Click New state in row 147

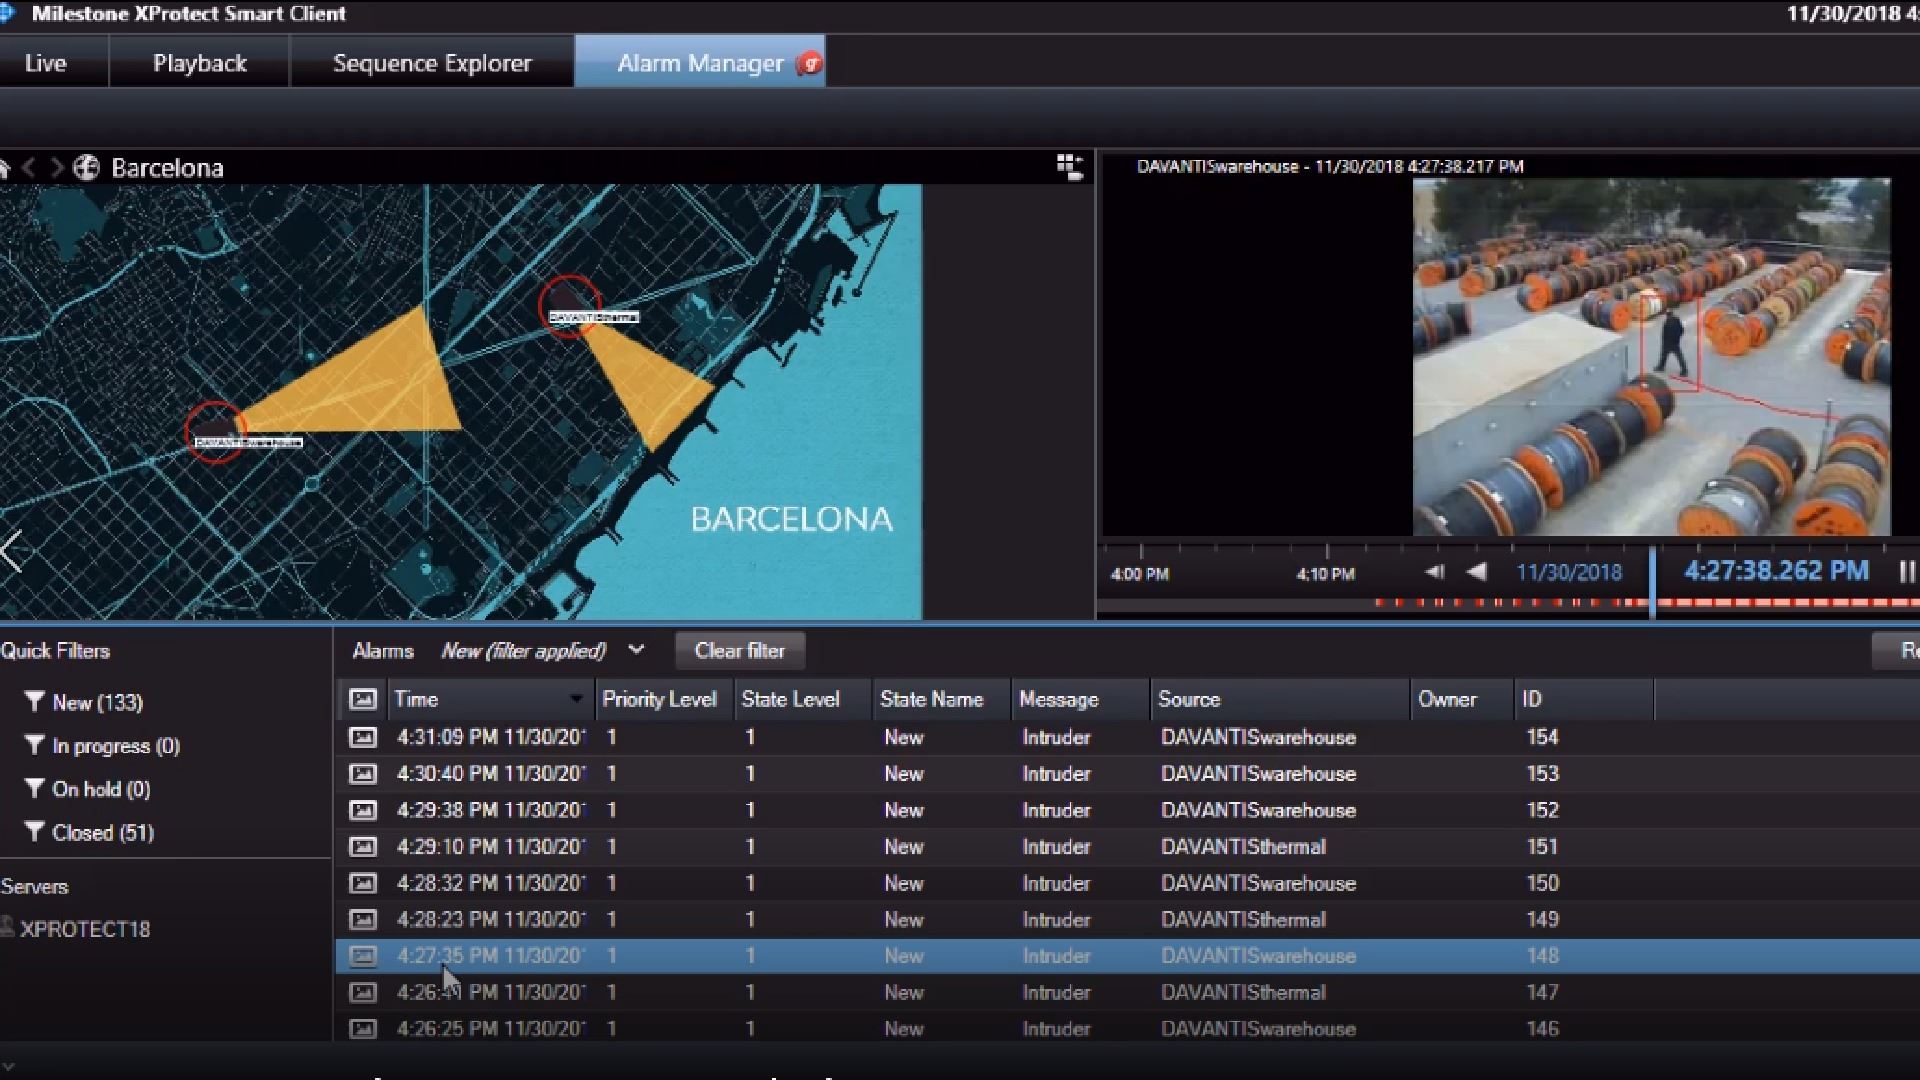(904, 992)
